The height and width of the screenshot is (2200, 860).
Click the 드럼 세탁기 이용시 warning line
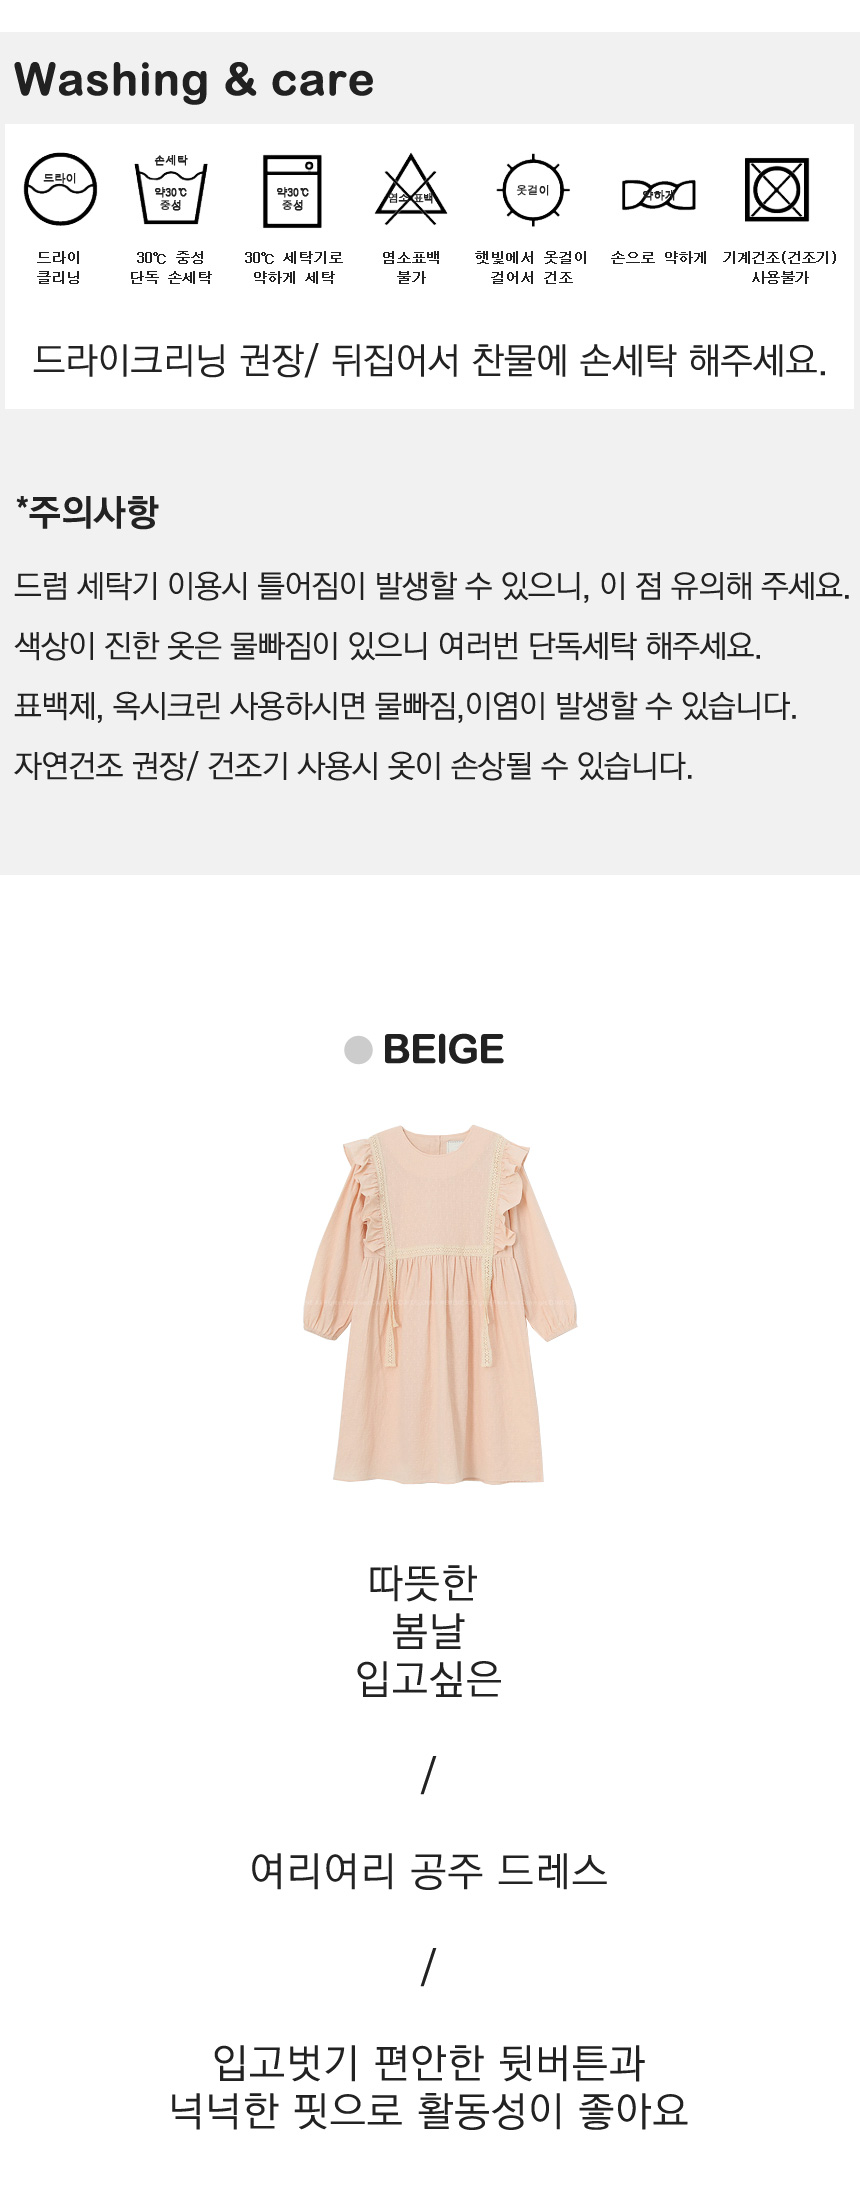click(432, 585)
